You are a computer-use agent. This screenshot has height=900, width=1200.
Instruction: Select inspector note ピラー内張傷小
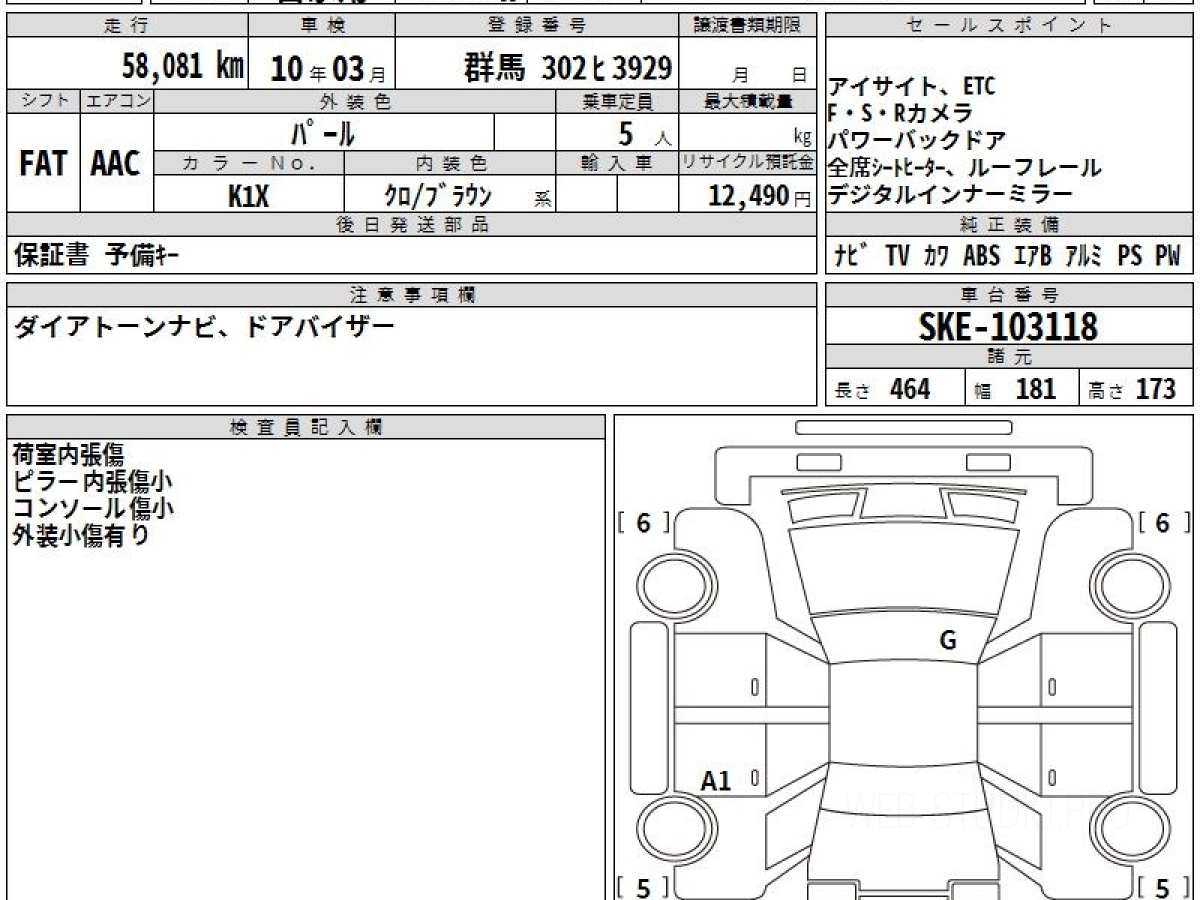coord(92,481)
